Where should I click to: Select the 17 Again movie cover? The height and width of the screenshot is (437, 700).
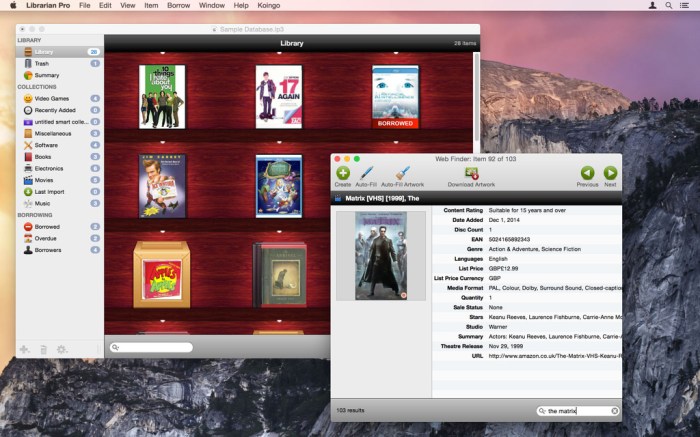click(x=278, y=97)
